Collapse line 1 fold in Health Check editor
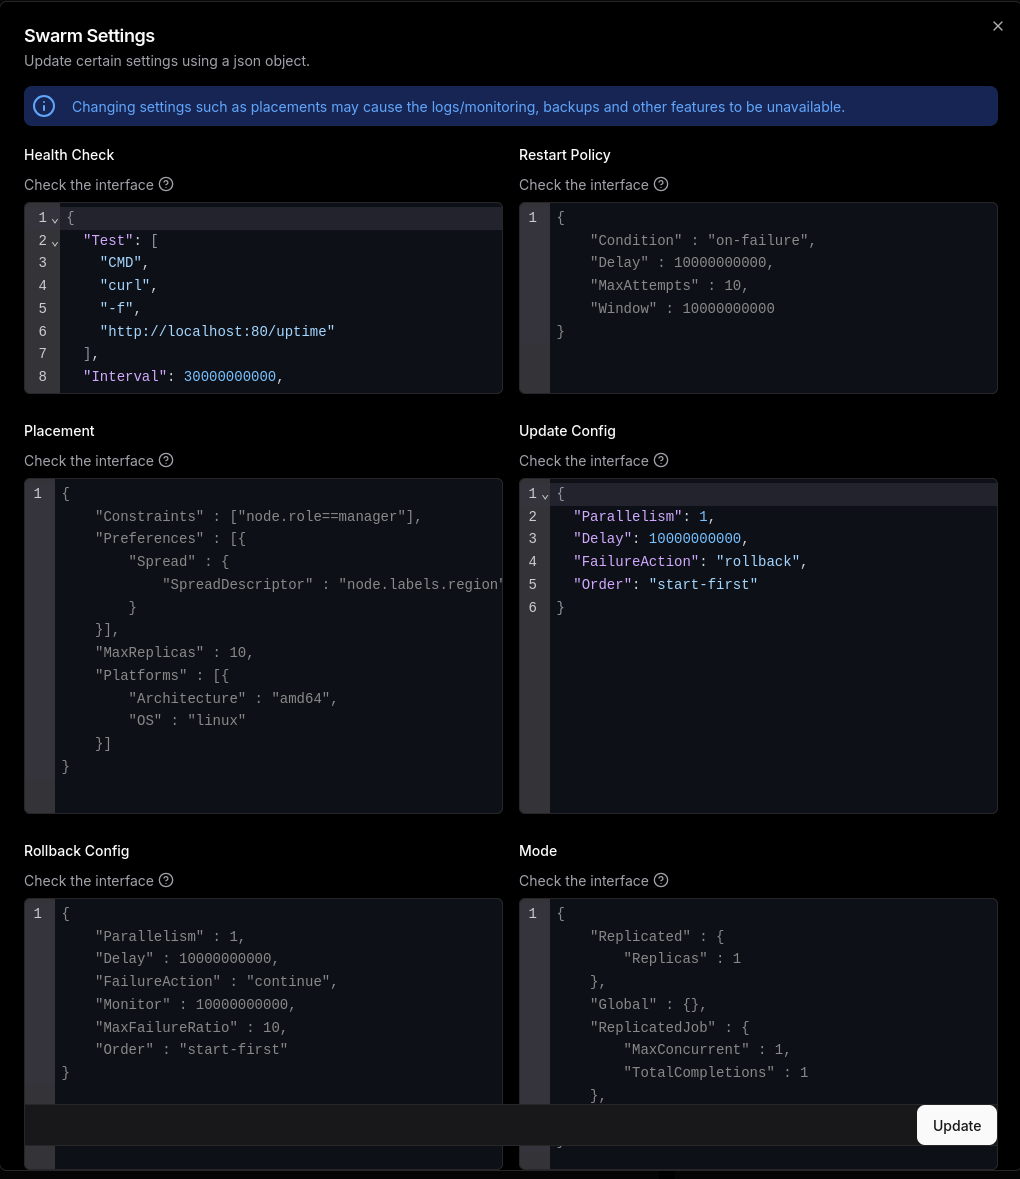This screenshot has width=1020, height=1179. (x=55, y=219)
